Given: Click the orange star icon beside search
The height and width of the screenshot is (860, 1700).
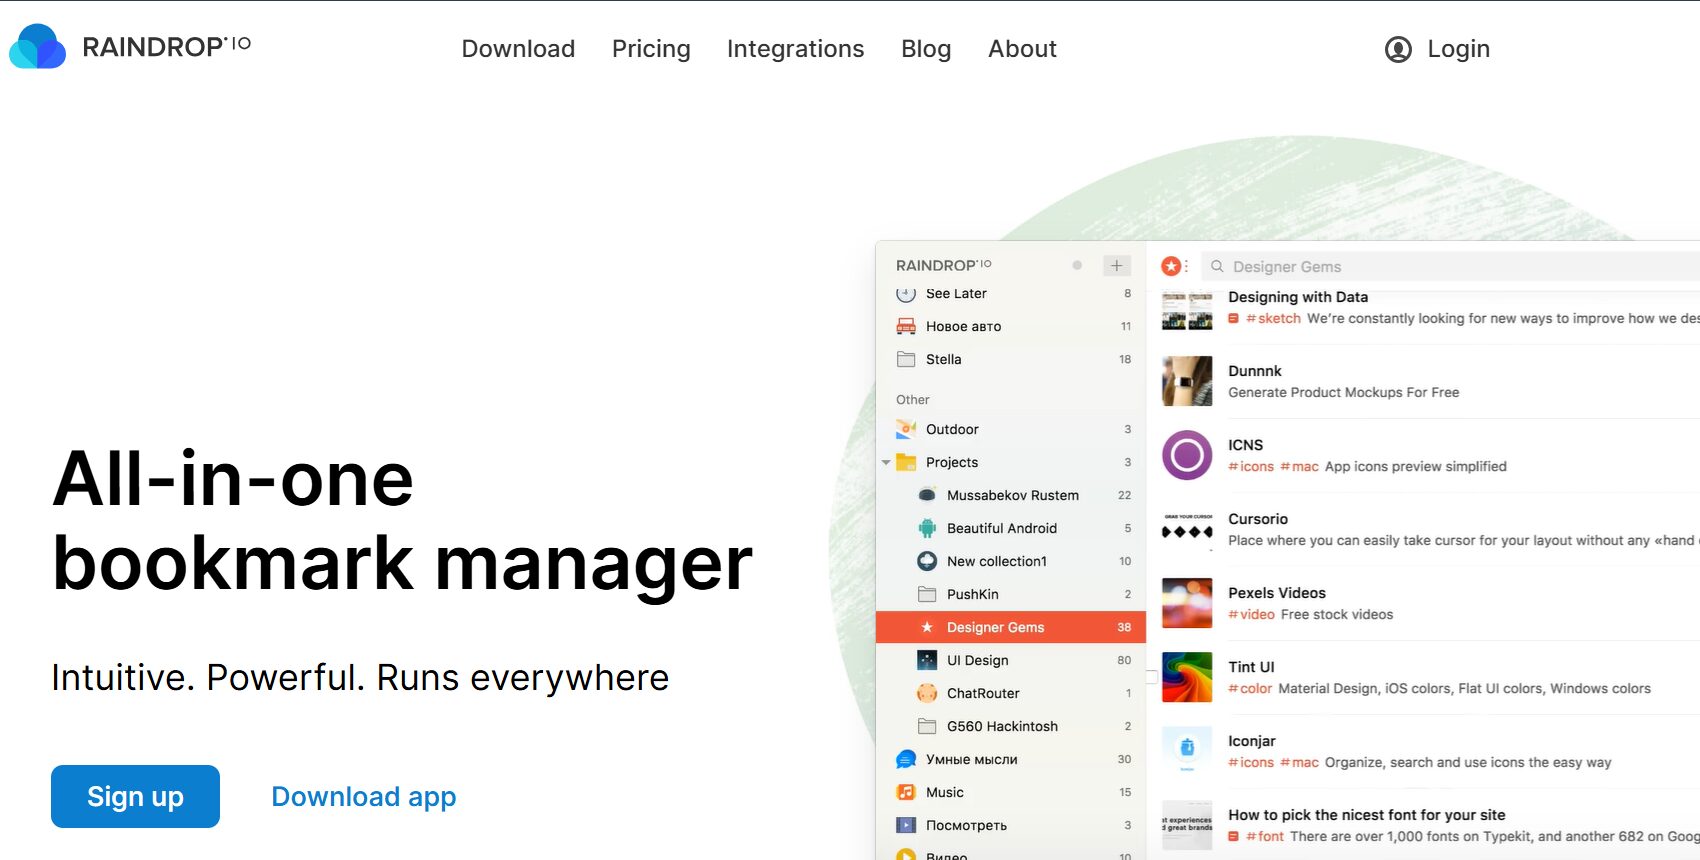Looking at the screenshot, I should click(x=1170, y=266).
